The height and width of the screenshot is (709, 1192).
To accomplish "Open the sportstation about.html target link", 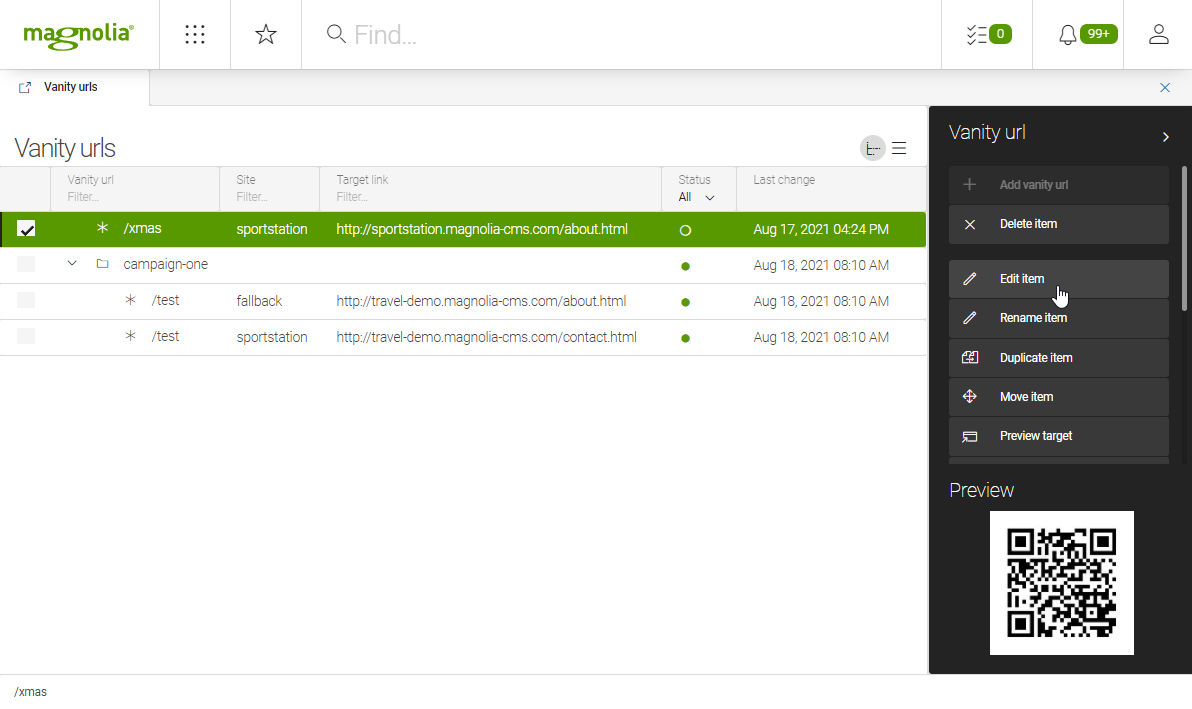I will point(482,229).
